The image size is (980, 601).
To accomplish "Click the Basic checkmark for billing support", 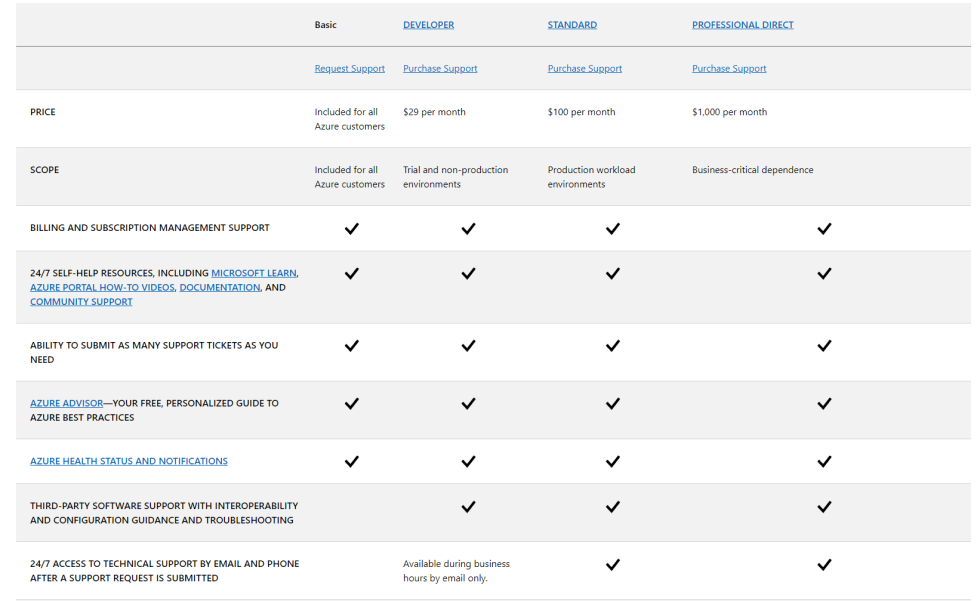I will click(x=351, y=228).
